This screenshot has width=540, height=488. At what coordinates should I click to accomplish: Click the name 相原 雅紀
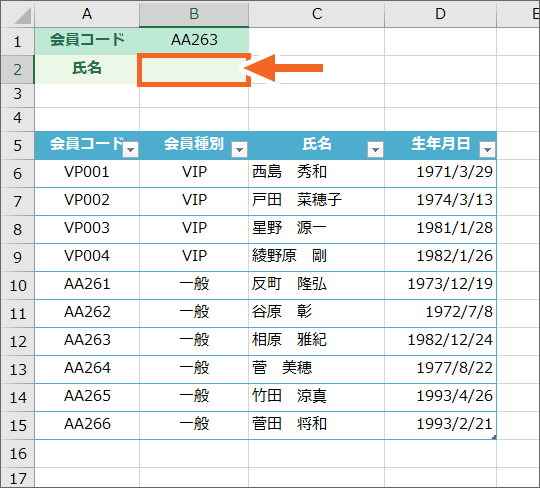[289, 340]
